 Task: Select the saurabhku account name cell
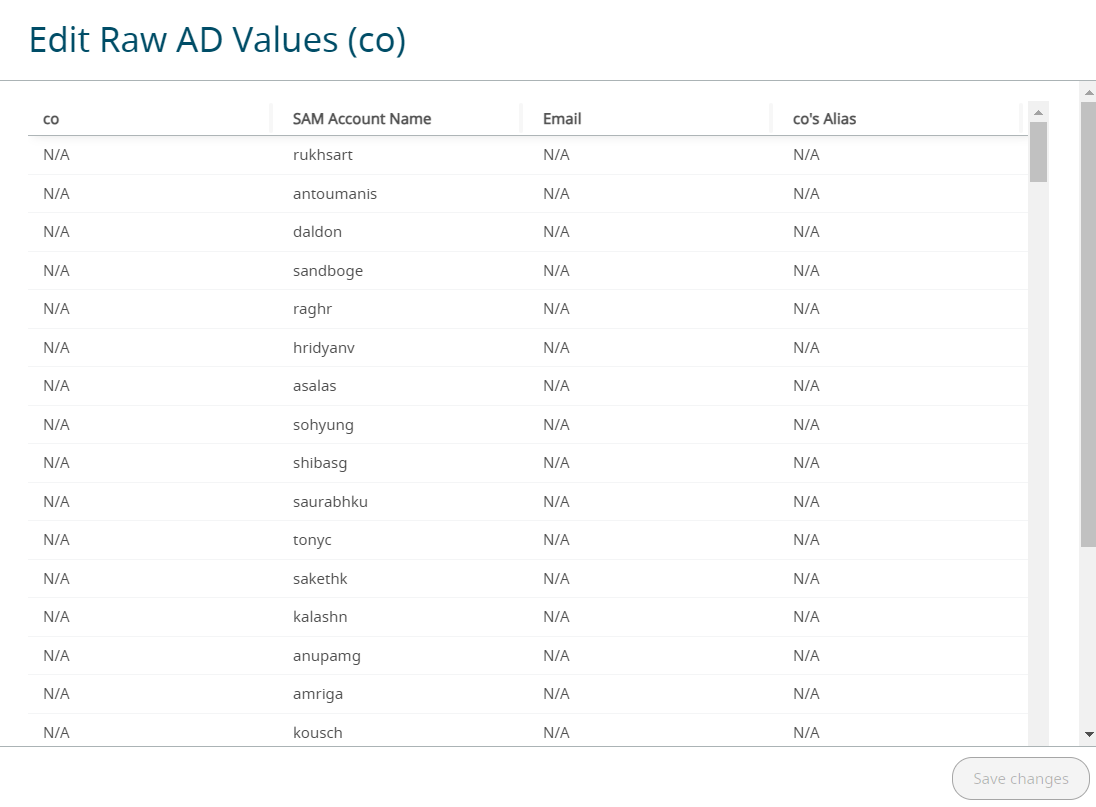coord(330,502)
